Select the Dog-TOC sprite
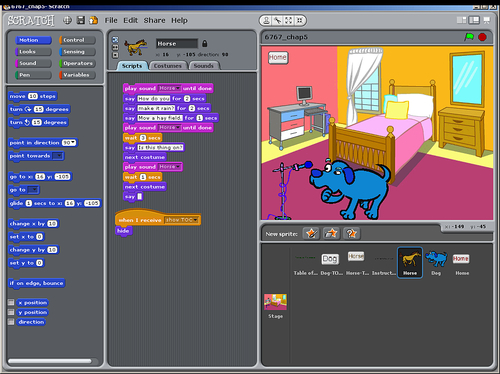This screenshot has width=500, height=374. tap(331, 262)
